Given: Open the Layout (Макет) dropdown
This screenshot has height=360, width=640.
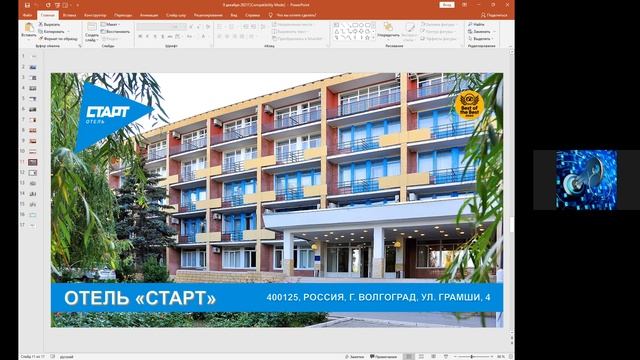Looking at the screenshot, I should point(111,24).
